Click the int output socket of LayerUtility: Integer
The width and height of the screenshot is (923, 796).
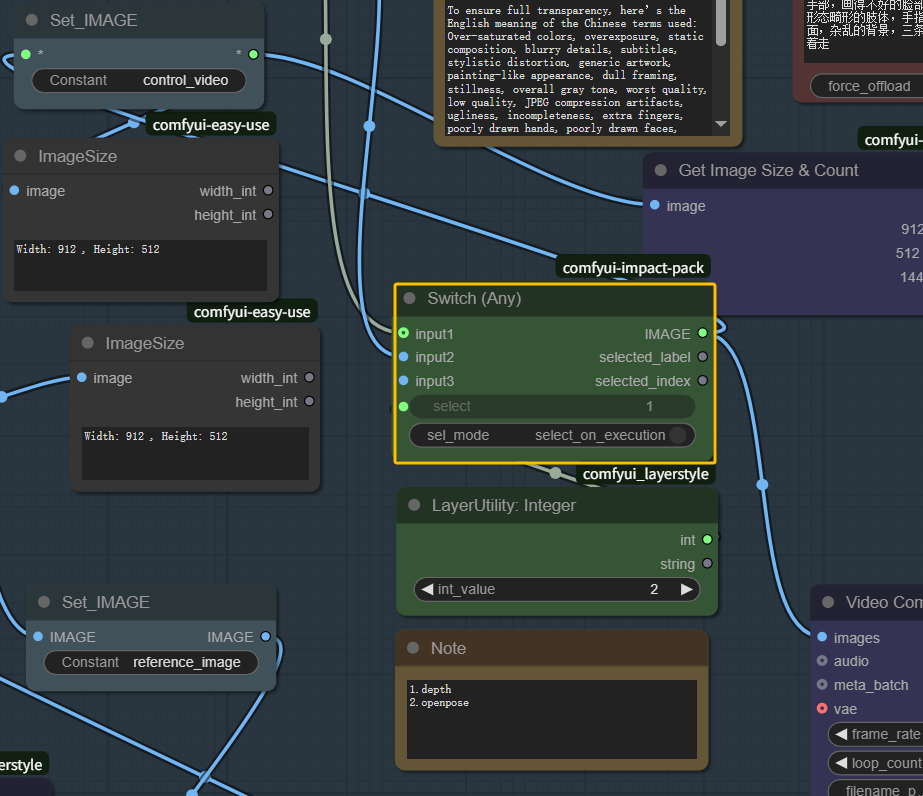(707, 539)
